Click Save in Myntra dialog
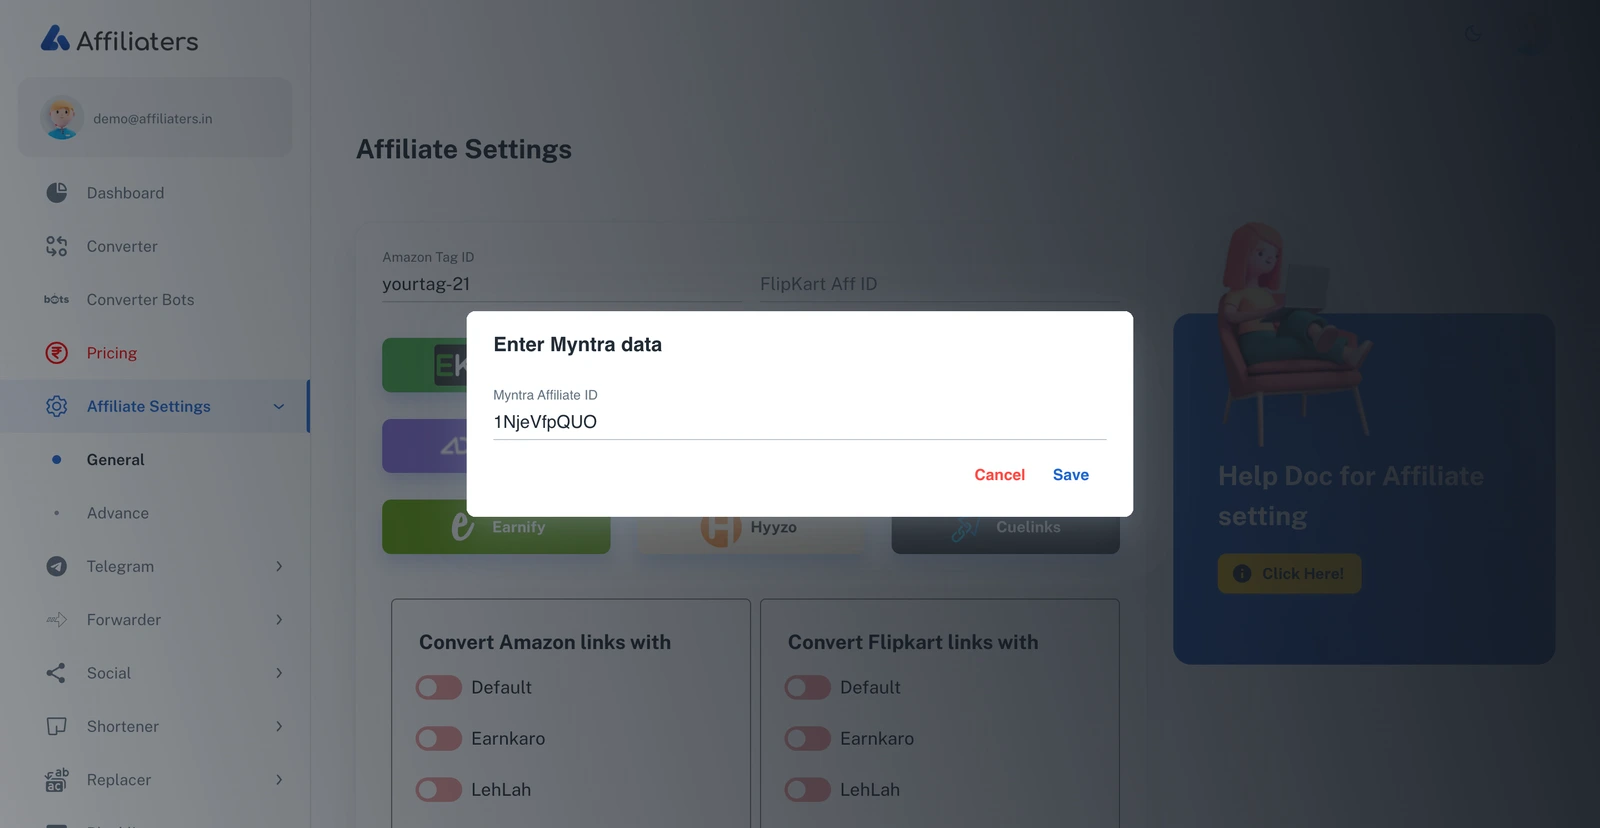This screenshot has width=1600, height=828. [x=1071, y=475]
